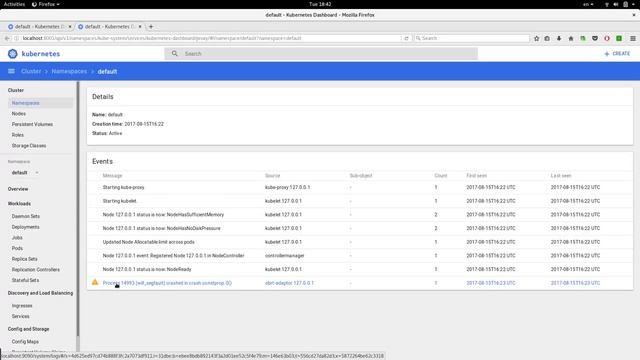This screenshot has width=640, height=360.
Task: Open the Pocket icon in Firefox toolbar
Action: [595, 38]
